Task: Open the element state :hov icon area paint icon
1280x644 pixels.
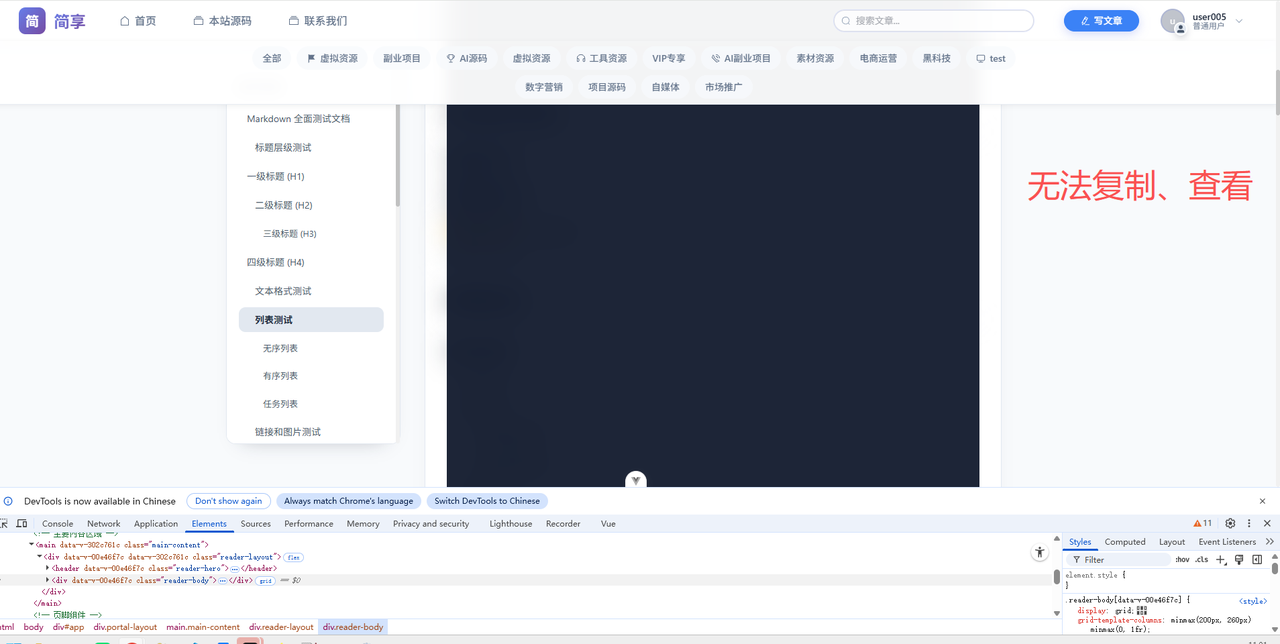Action: coord(1239,559)
